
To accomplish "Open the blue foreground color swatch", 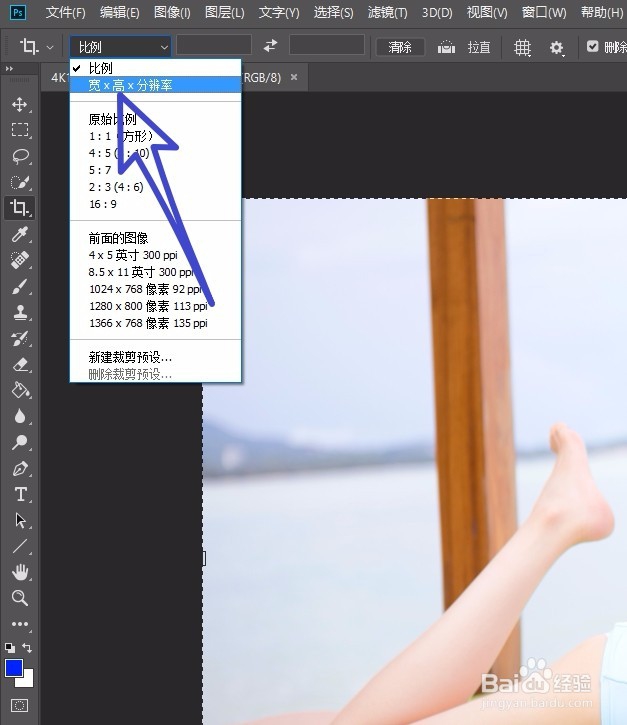I will 13,668.
